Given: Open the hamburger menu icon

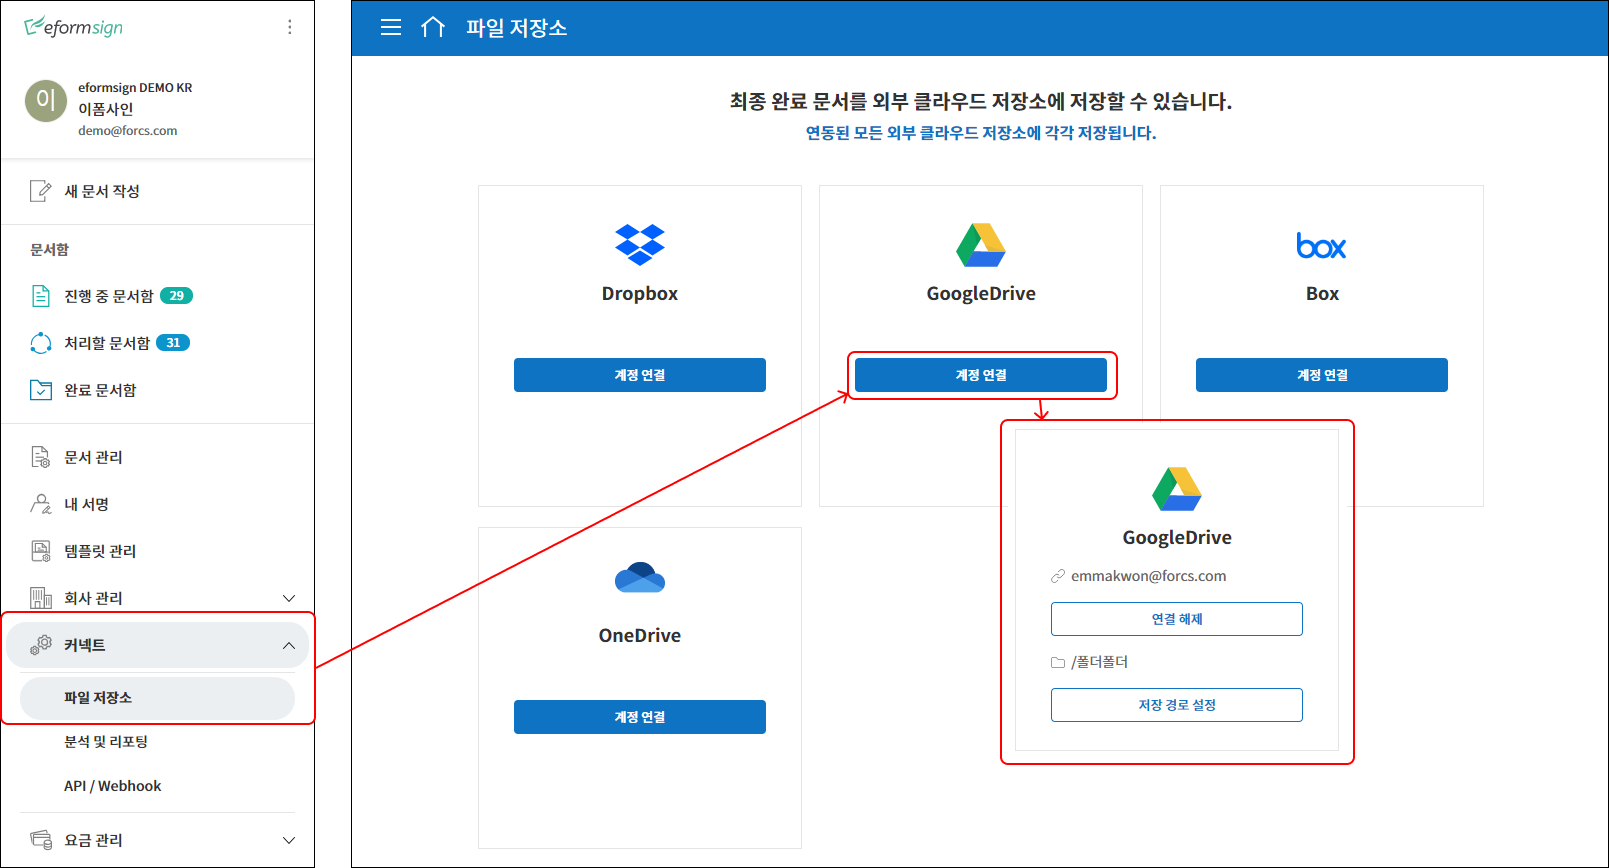Looking at the screenshot, I should [x=391, y=28].
